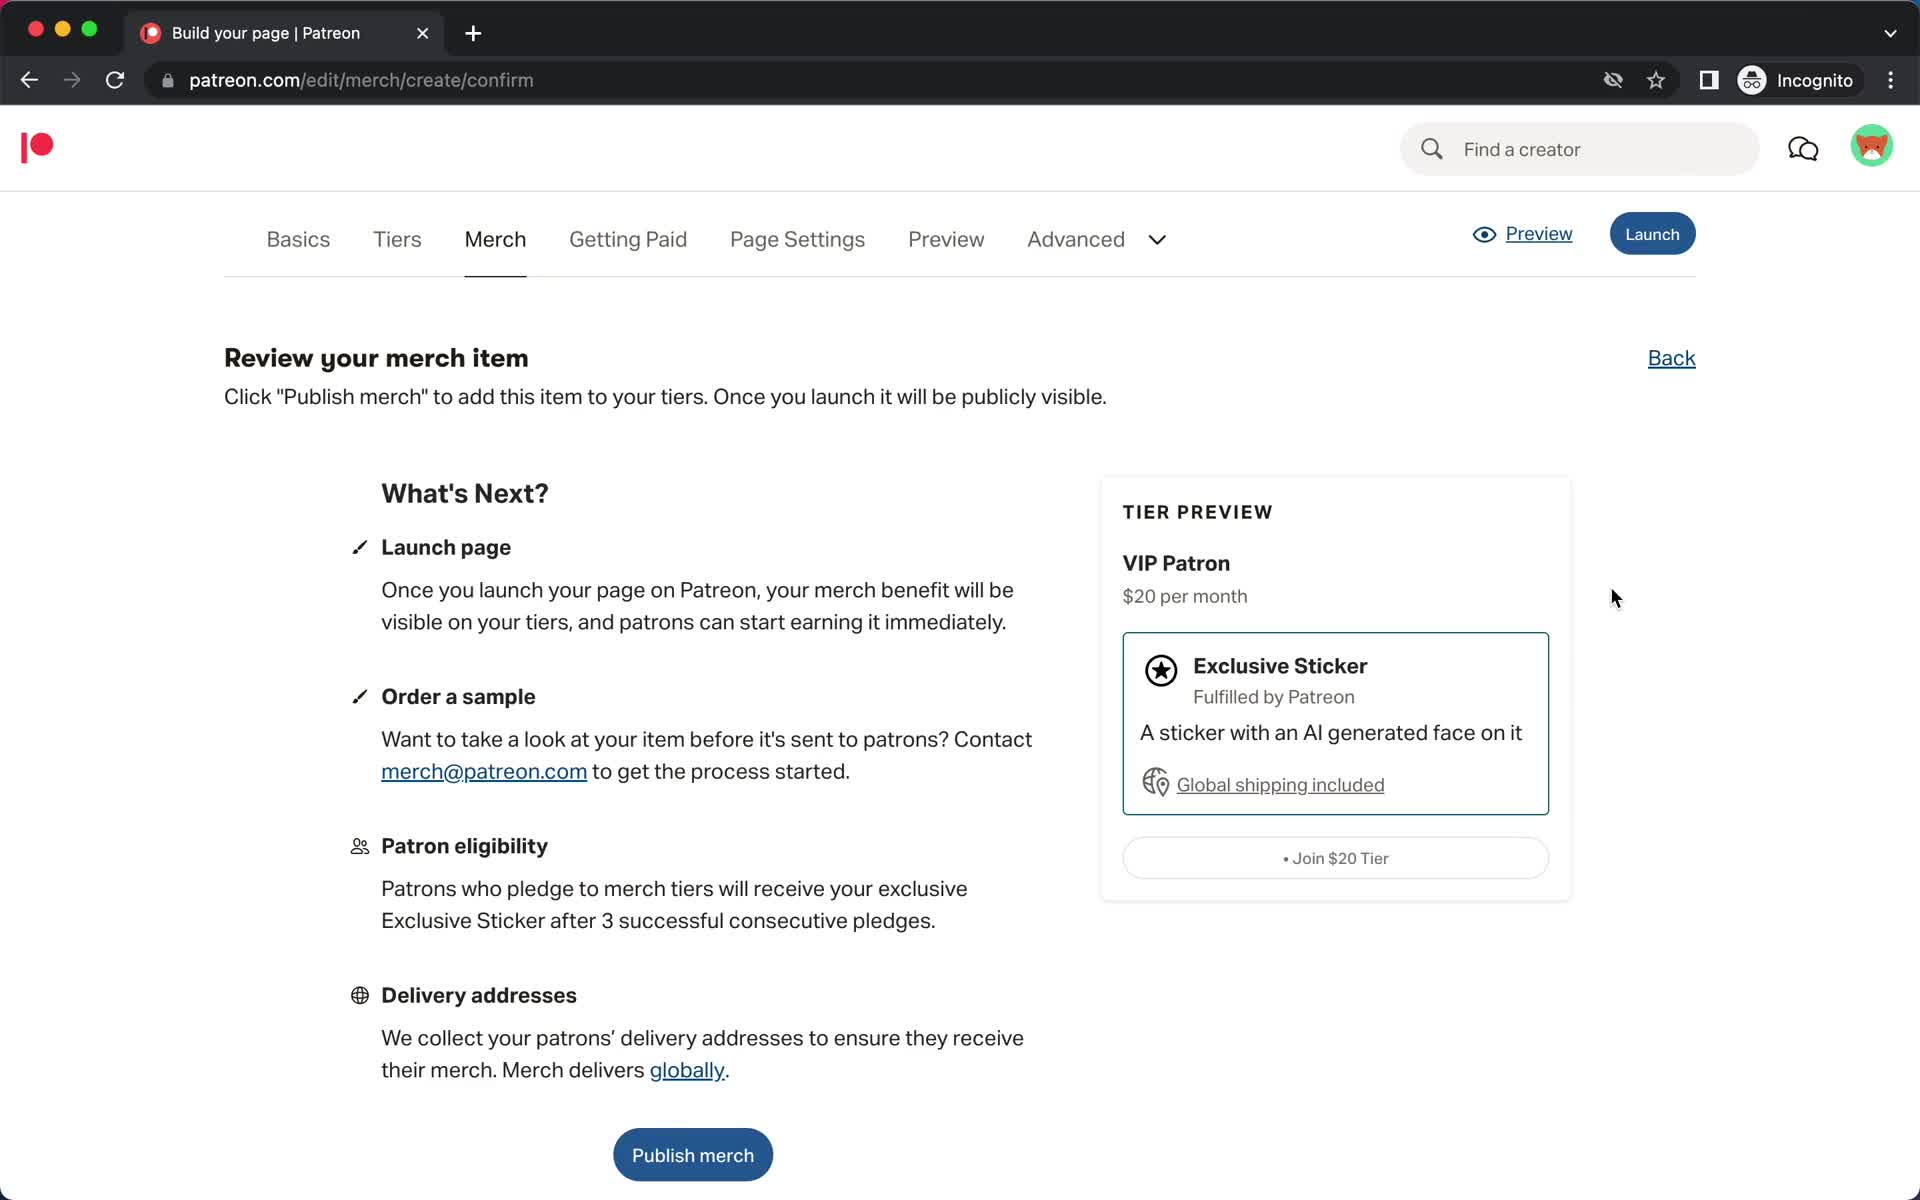Screen dimensions: 1920x1200
Task: Click the user profile avatar icon
Action: click(1872, 148)
